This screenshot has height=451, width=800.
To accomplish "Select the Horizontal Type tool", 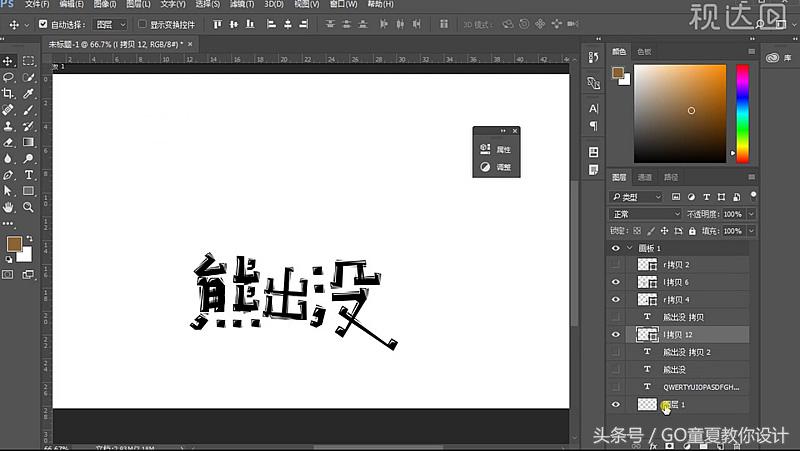I will click(29, 175).
